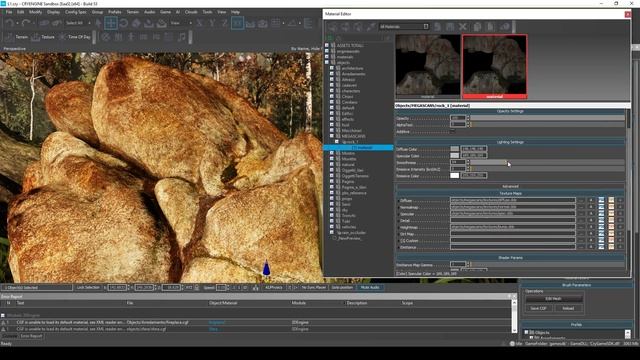This screenshot has height=360, width=640.
Task: Click the music note audio icon
Action: tap(182, 37)
